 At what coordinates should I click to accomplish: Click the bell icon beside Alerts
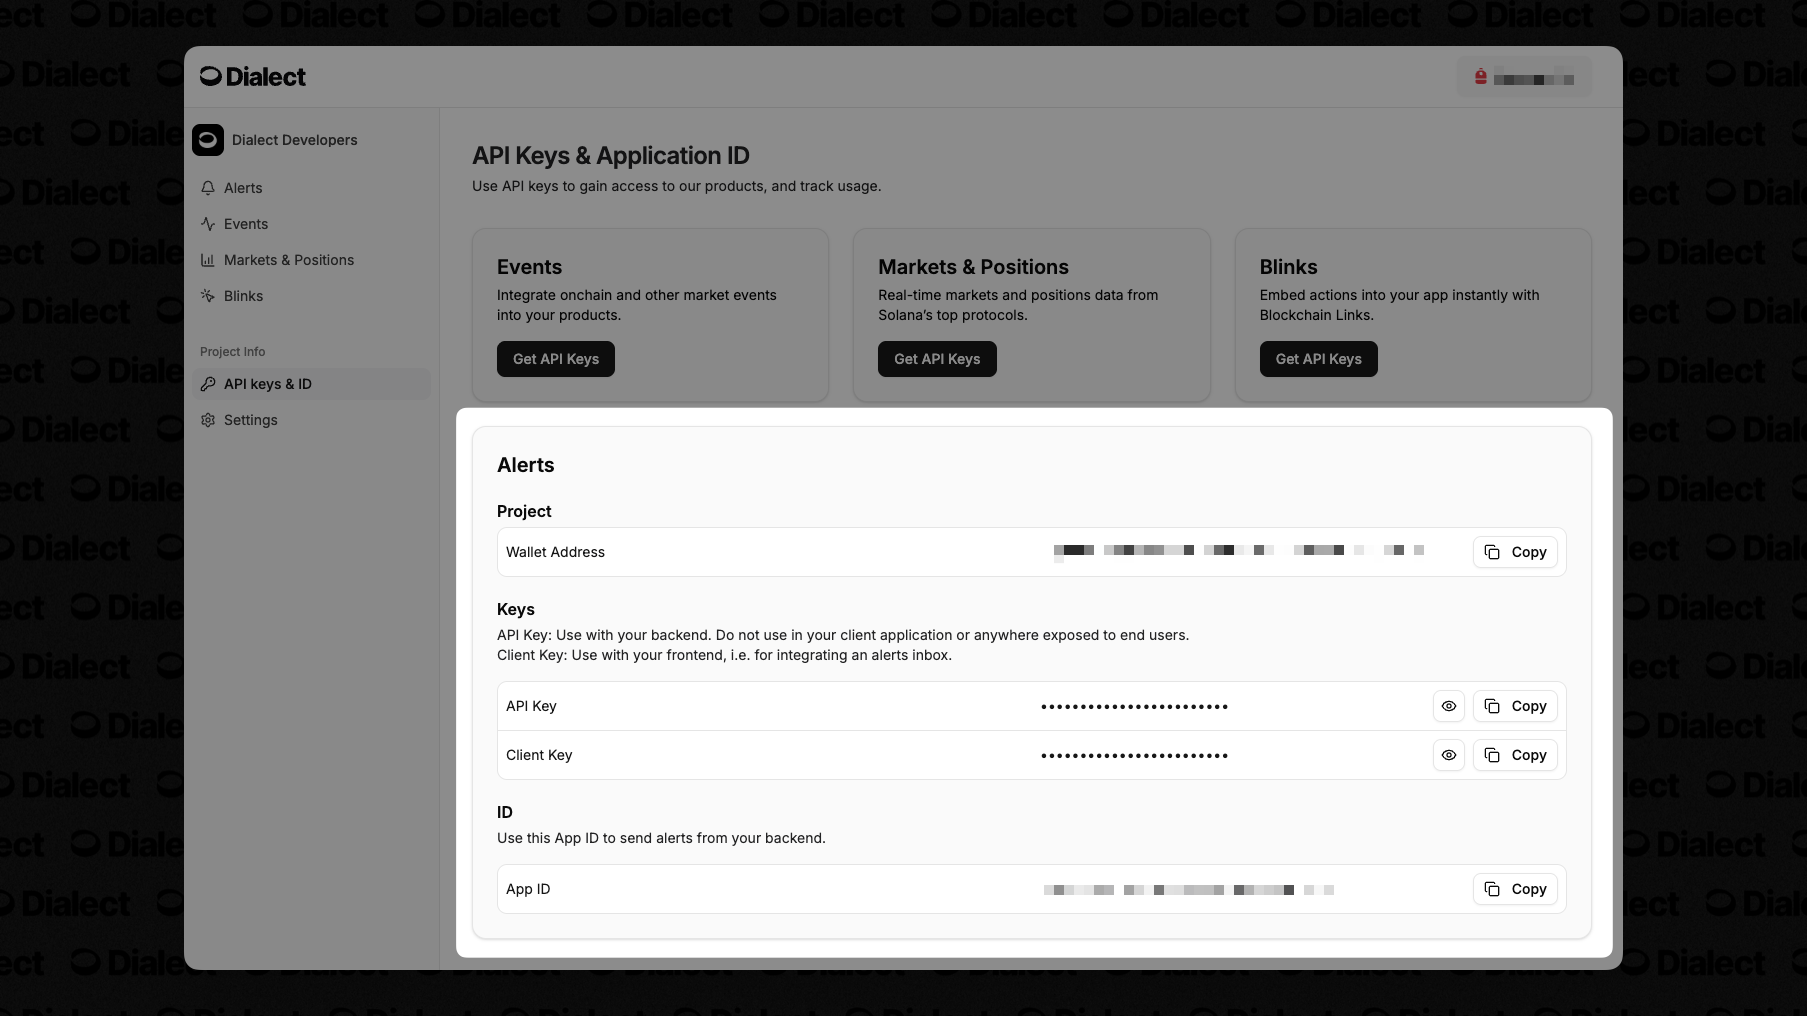point(208,188)
